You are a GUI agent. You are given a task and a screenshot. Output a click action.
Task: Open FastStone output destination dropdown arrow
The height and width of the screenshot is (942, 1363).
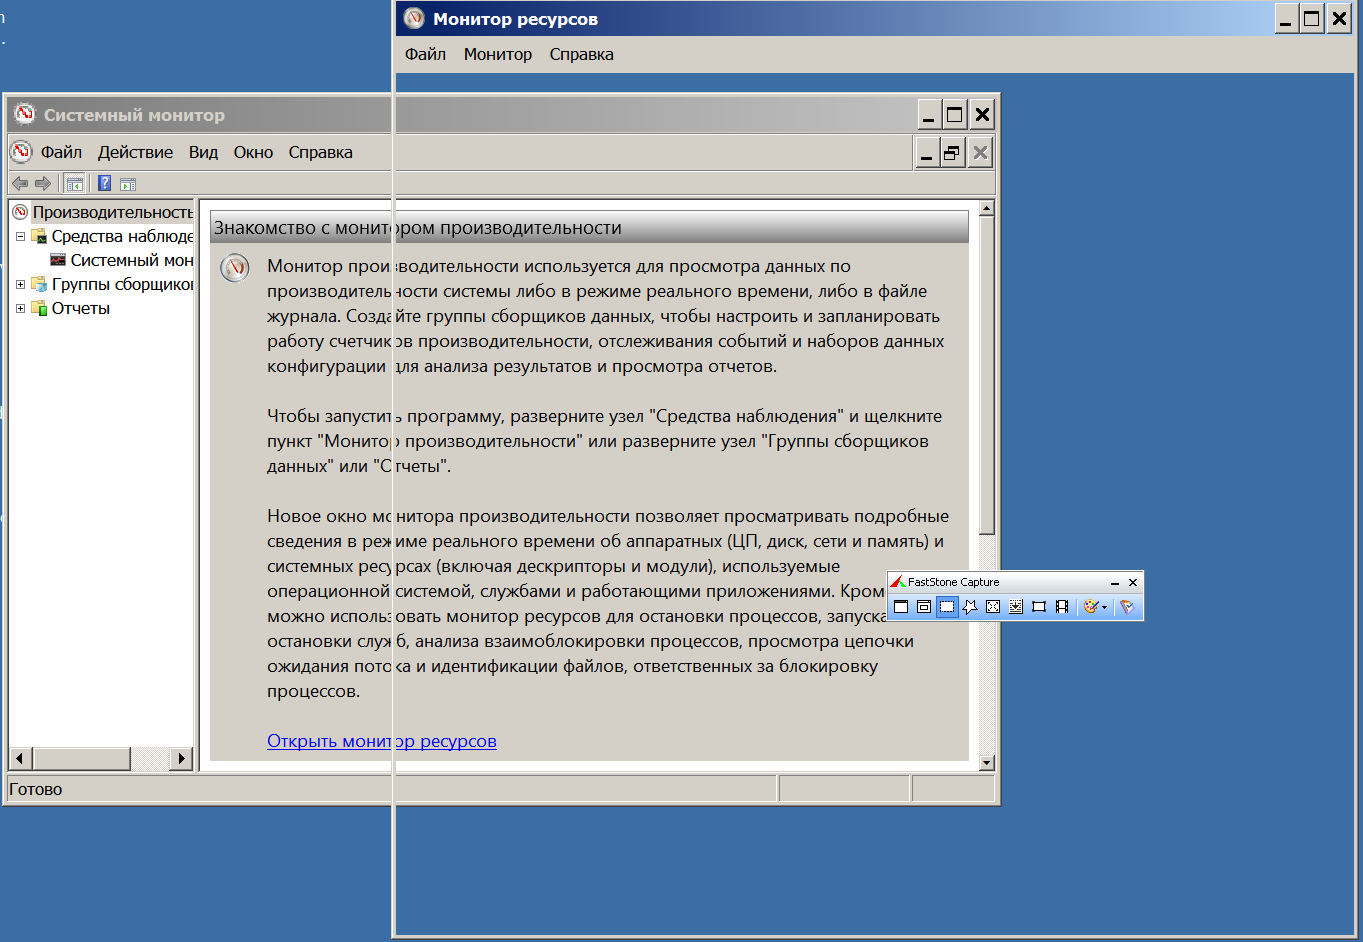[x=1104, y=607]
